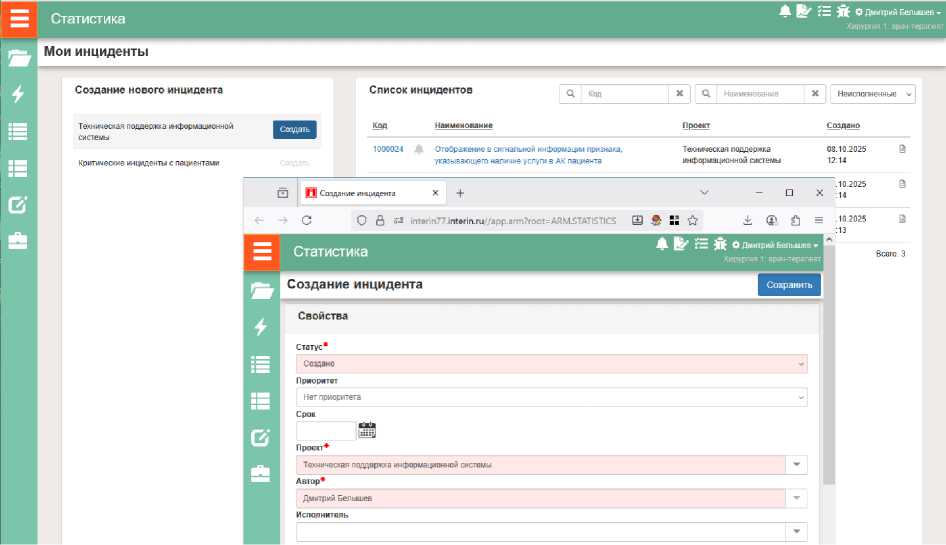Open incident code 1000024 link
946x545 pixels.
(x=388, y=149)
